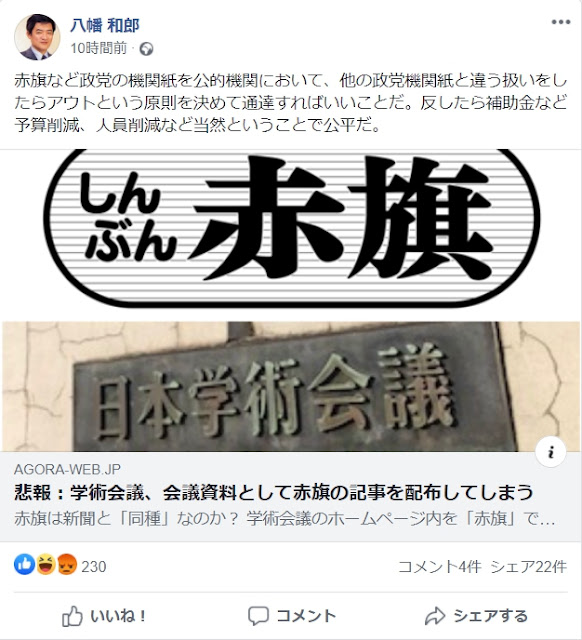Click the シェアする share button

coord(476,616)
